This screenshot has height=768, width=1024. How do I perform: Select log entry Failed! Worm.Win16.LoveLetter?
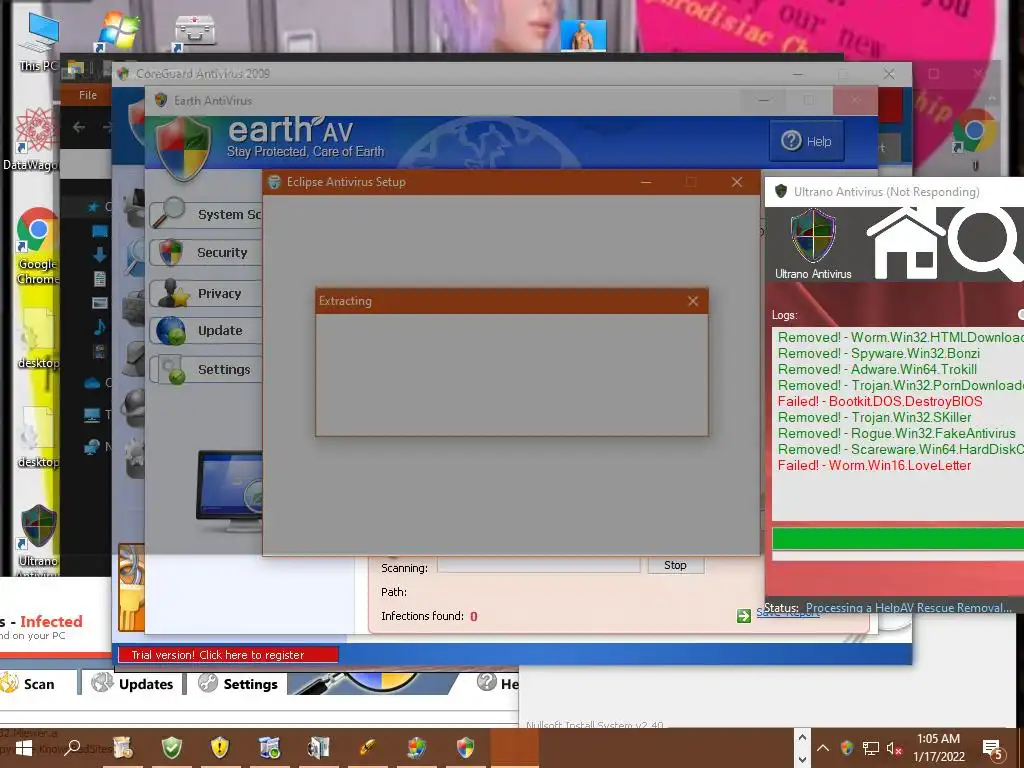[874, 465]
